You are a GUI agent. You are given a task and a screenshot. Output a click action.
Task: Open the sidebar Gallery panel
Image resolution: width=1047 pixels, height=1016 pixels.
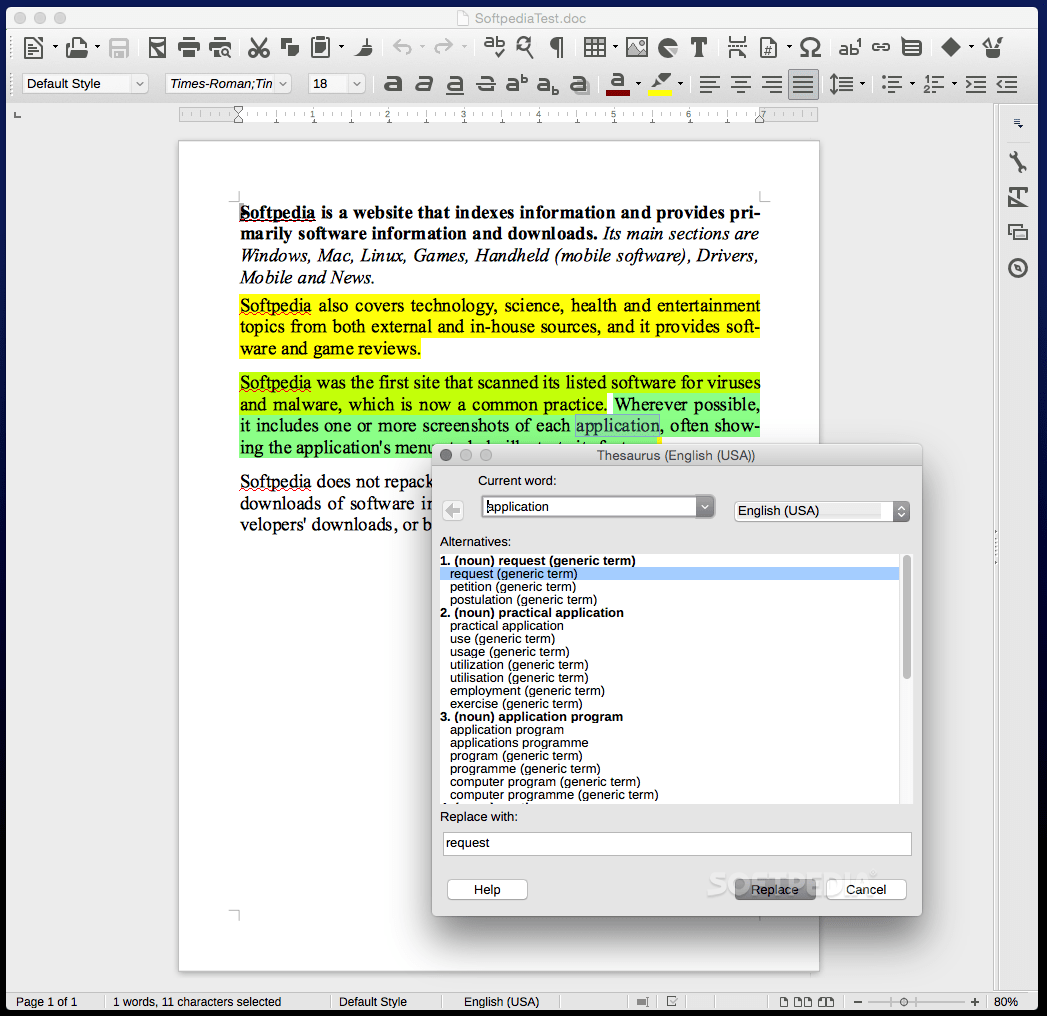coord(1018,232)
